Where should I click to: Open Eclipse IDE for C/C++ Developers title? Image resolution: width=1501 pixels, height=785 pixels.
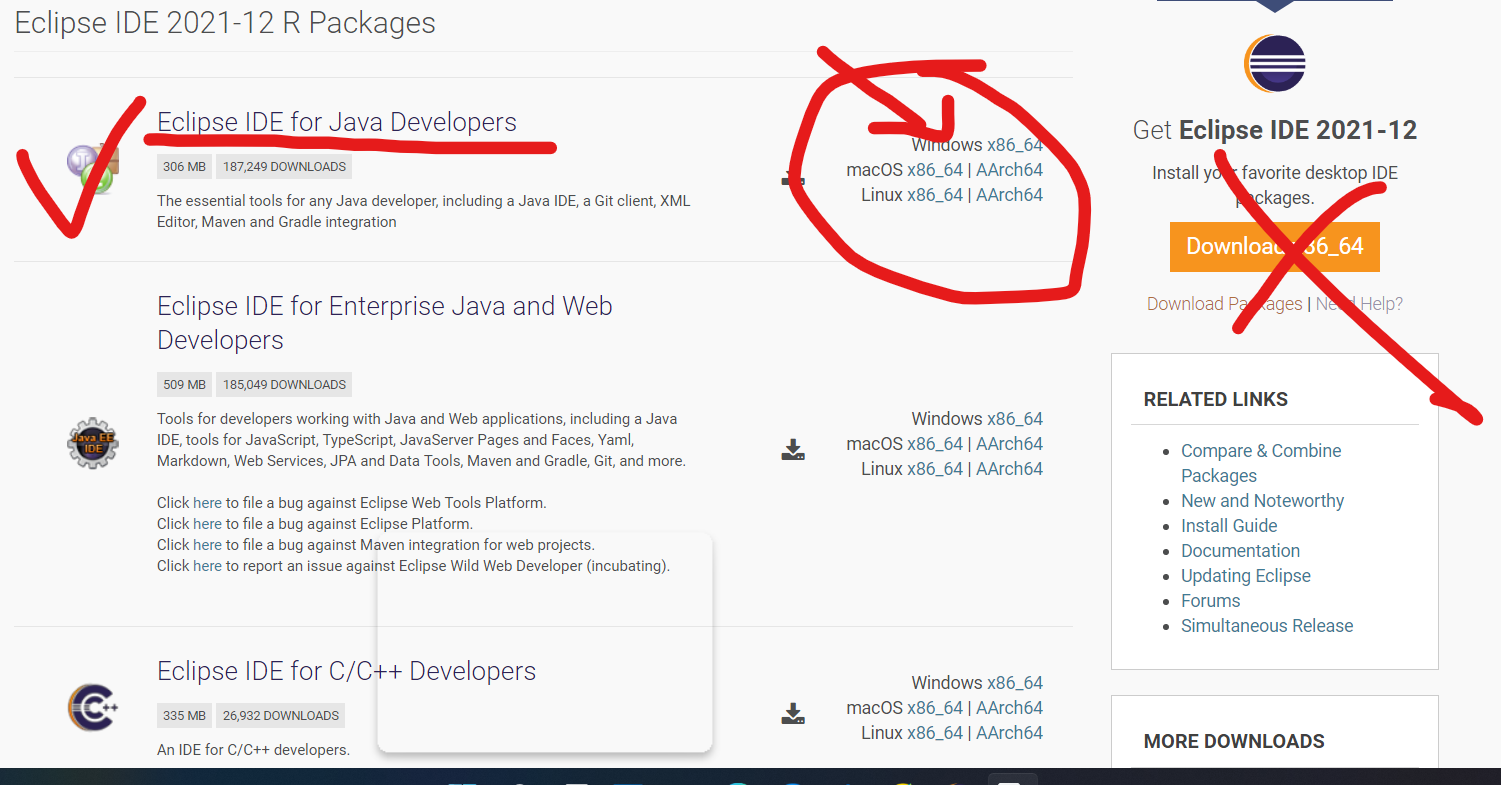point(346,671)
